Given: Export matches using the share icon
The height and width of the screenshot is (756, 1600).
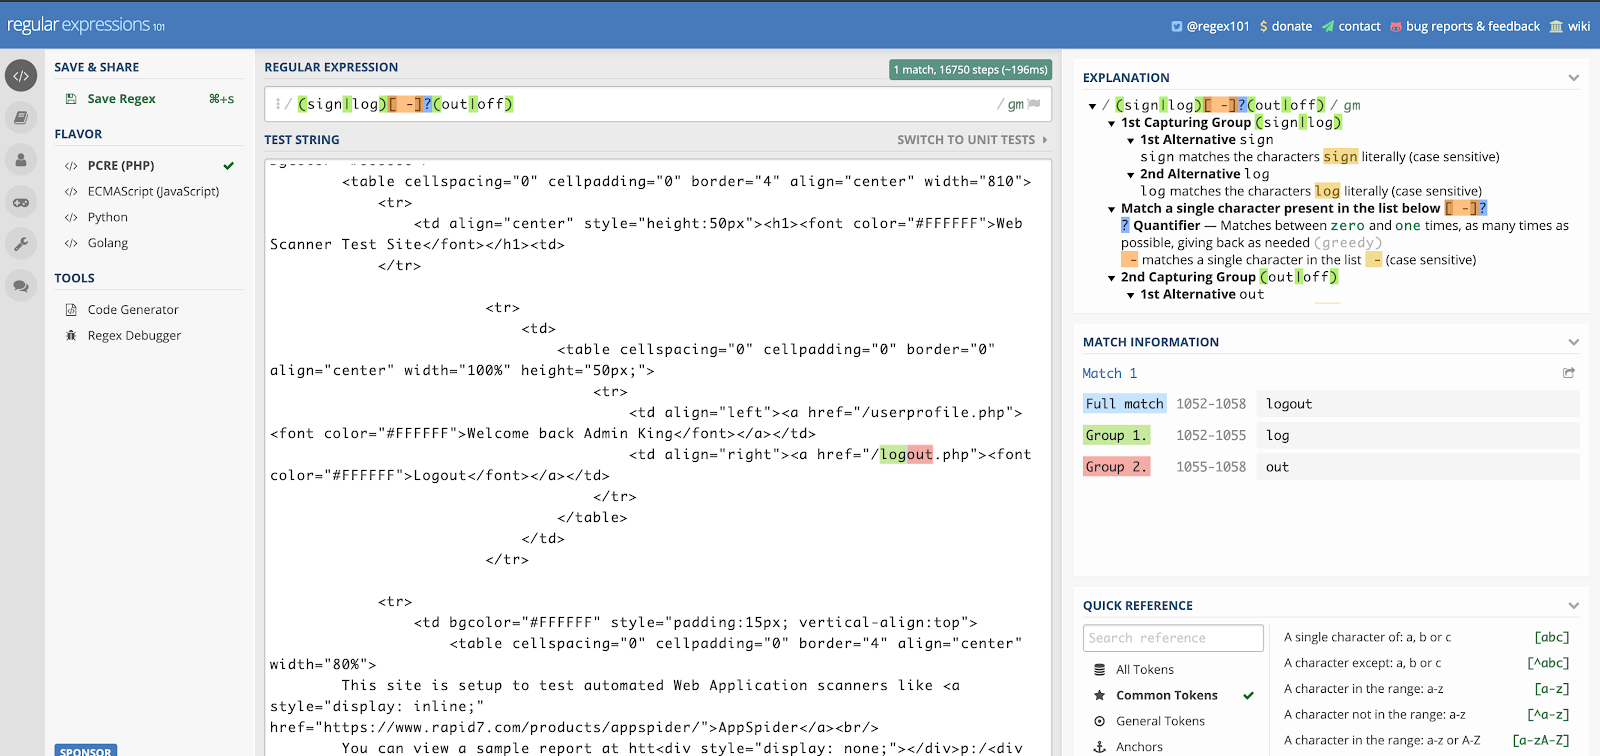Looking at the screenshot, I should click(1569, 373).
